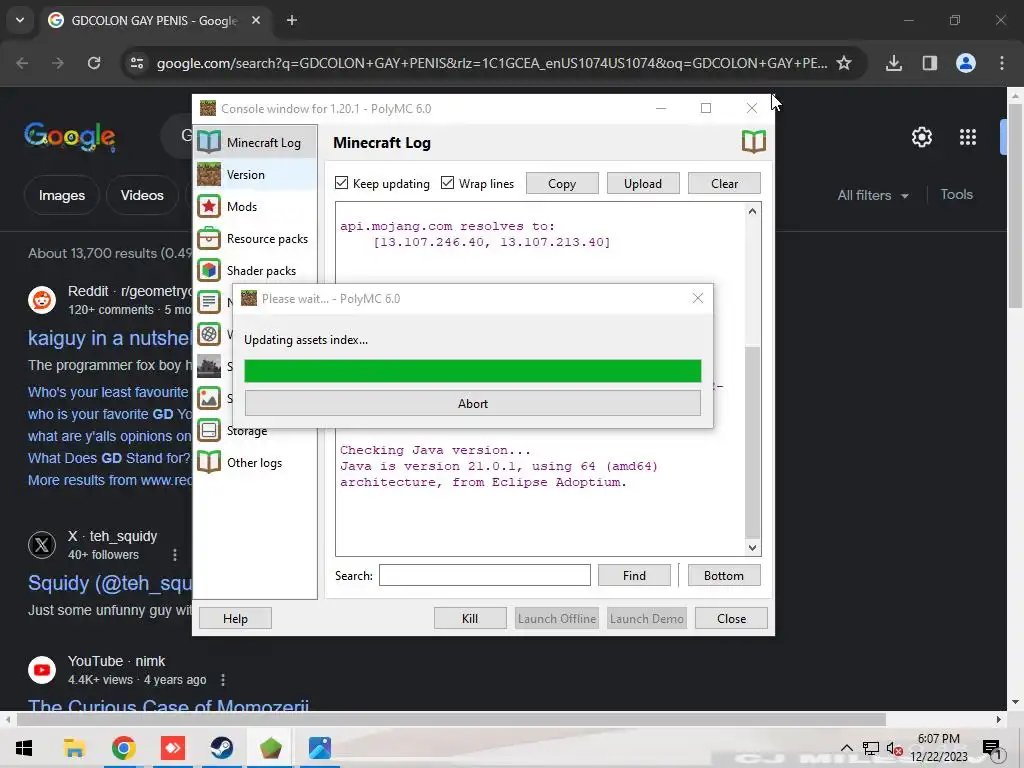Click the Find button
The image size is (1024, 768).
(634, 575)
